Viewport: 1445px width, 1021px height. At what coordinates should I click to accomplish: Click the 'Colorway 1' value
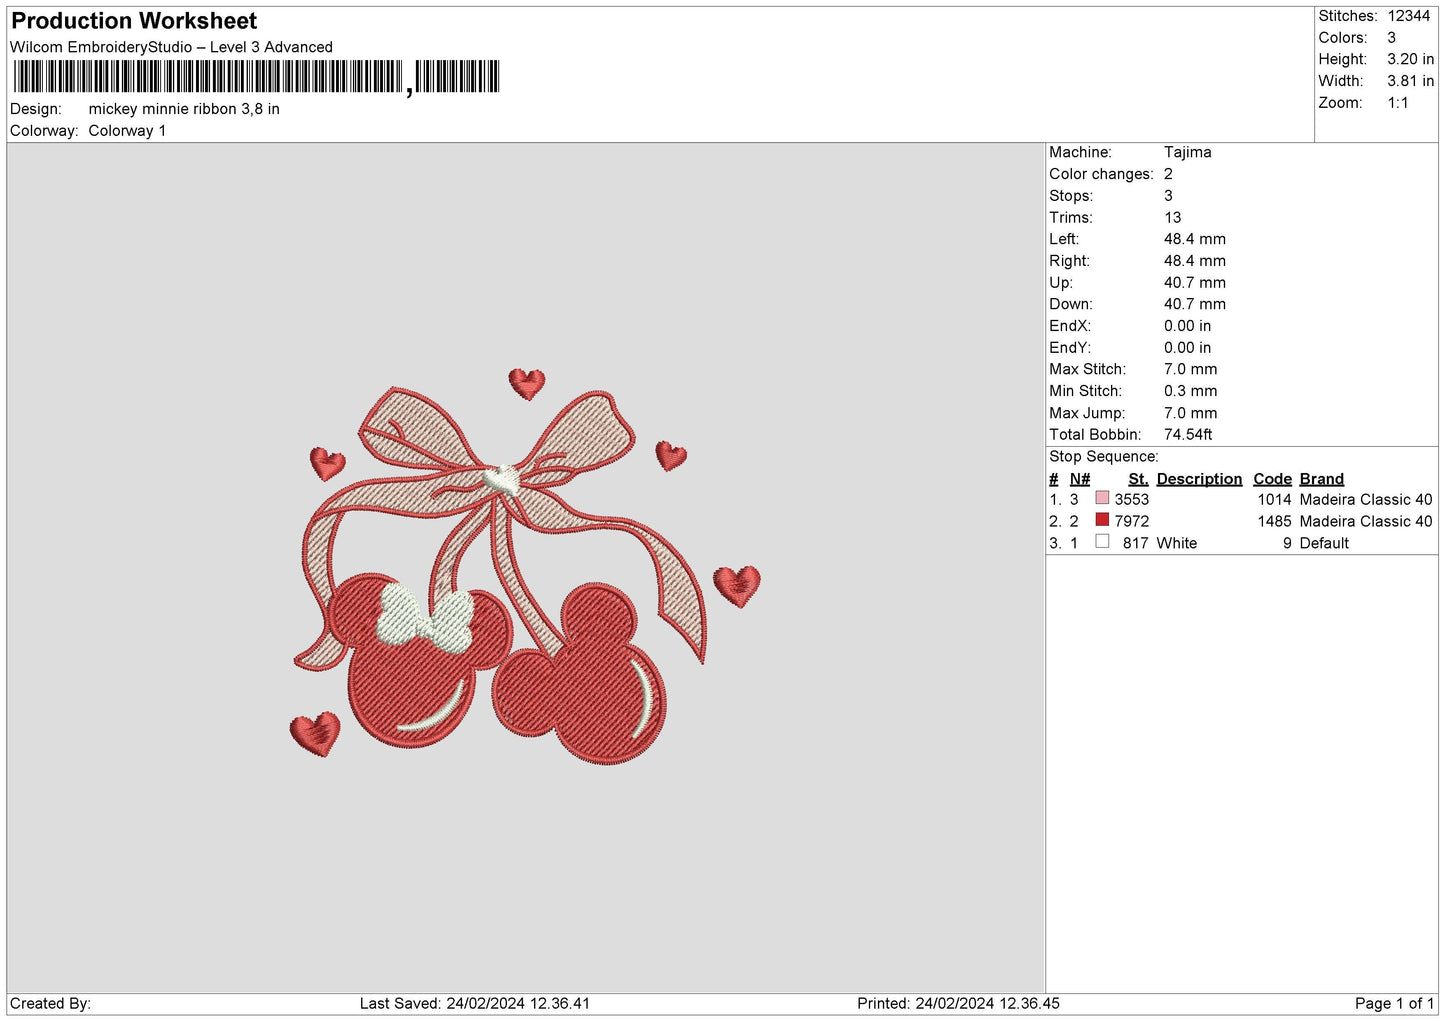click(127, 131)
